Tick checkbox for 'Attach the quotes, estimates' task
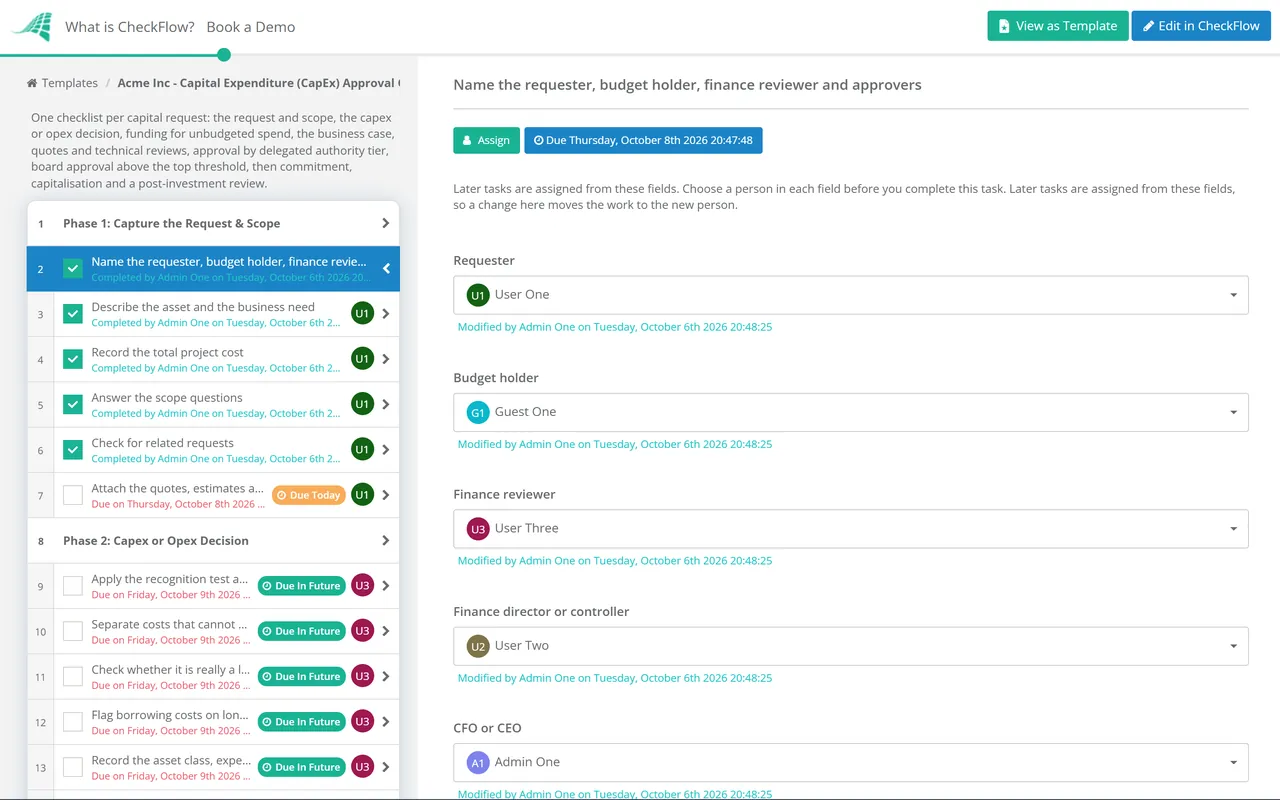This screenshot has width=1280, height=800. [x=73, y=495]
